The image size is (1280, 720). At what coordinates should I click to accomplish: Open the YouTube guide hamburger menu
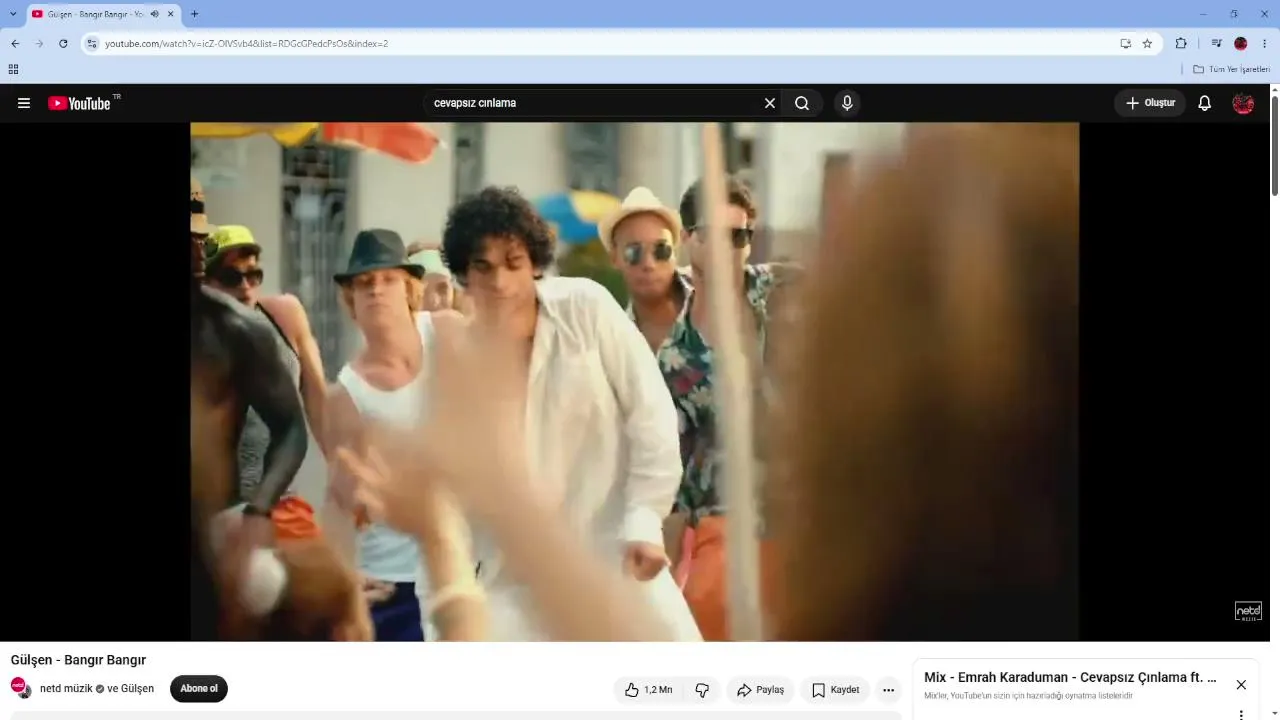tap(24, 103)
